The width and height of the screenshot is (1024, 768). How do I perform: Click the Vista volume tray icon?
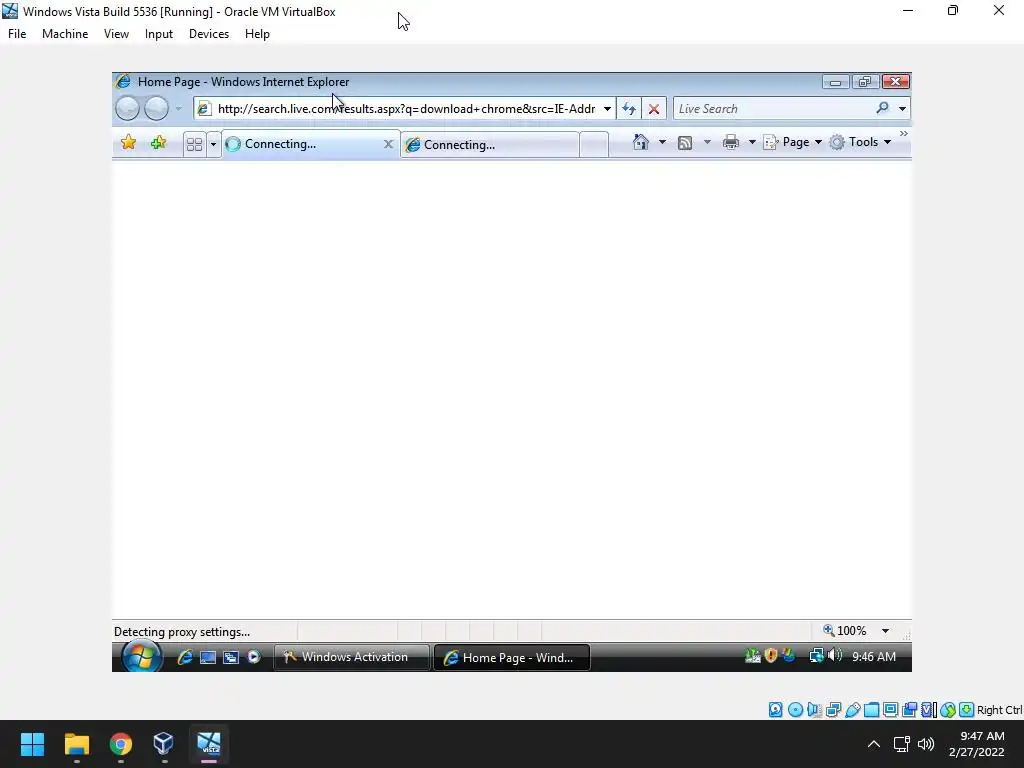coord(835,655)
